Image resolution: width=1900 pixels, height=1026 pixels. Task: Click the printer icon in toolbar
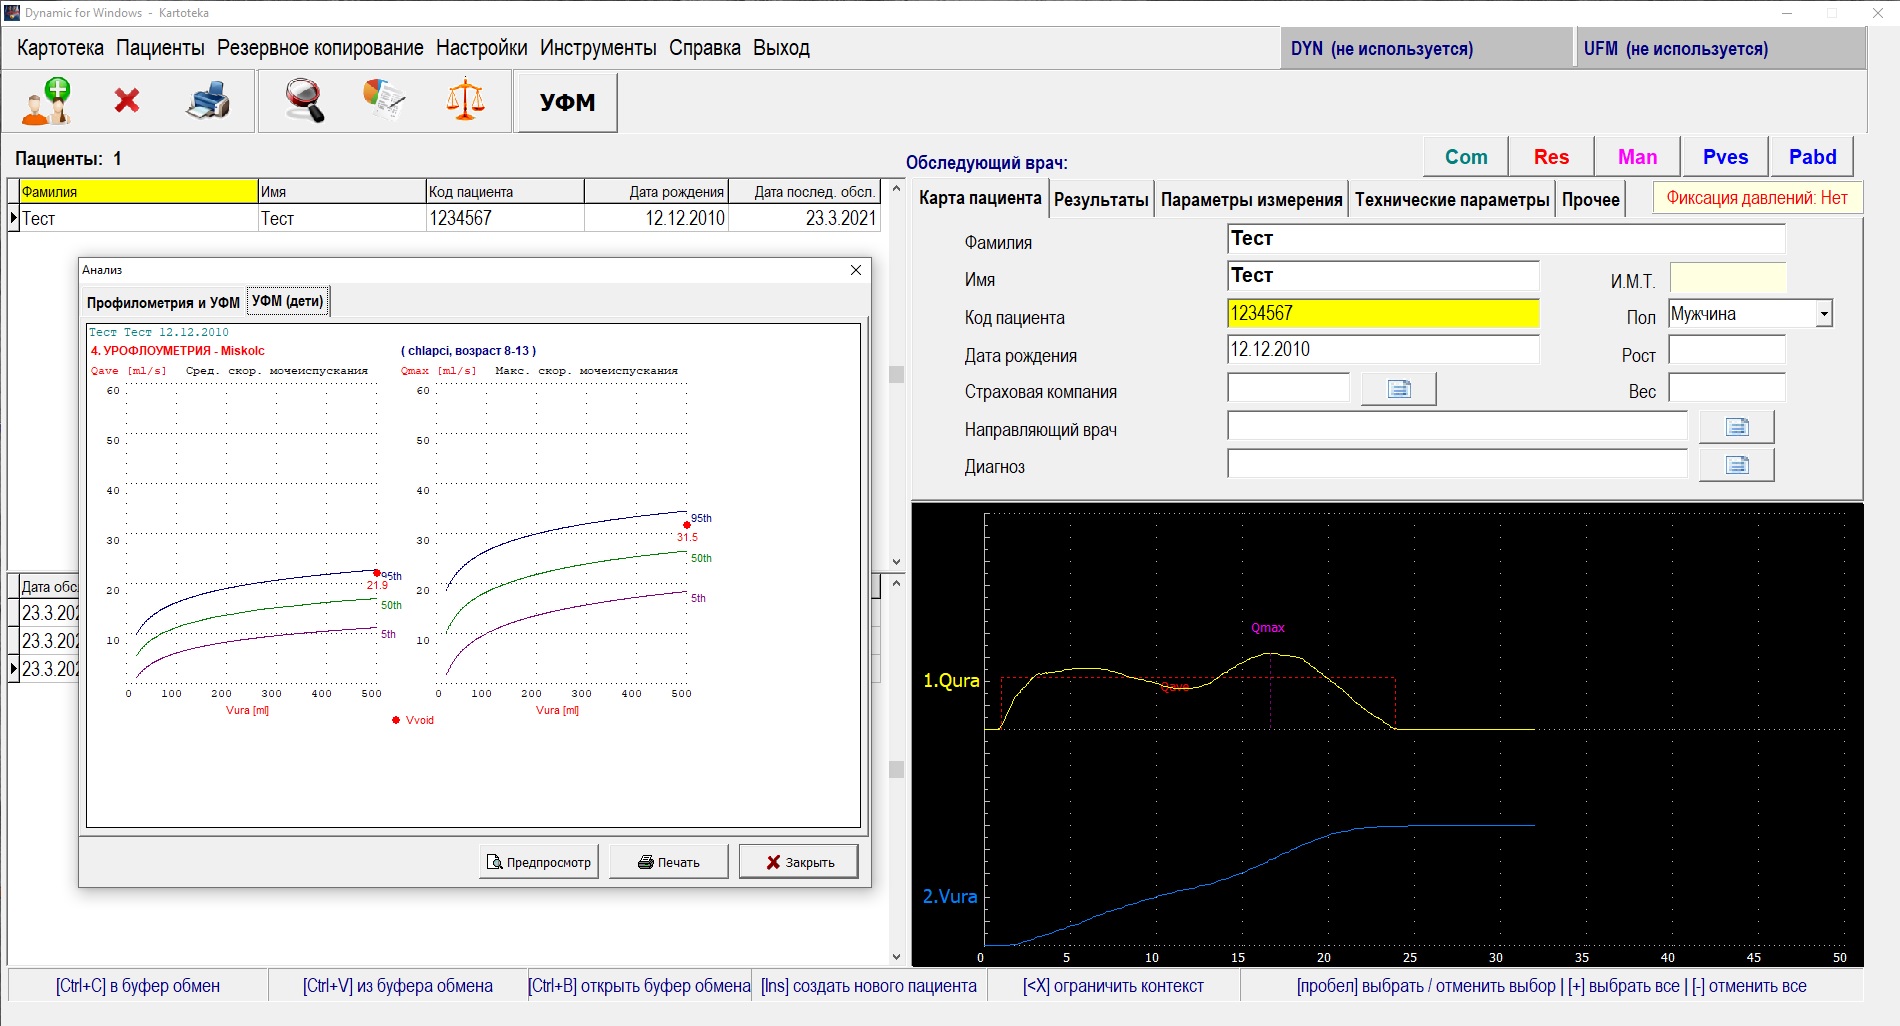(x=208, y=101)
